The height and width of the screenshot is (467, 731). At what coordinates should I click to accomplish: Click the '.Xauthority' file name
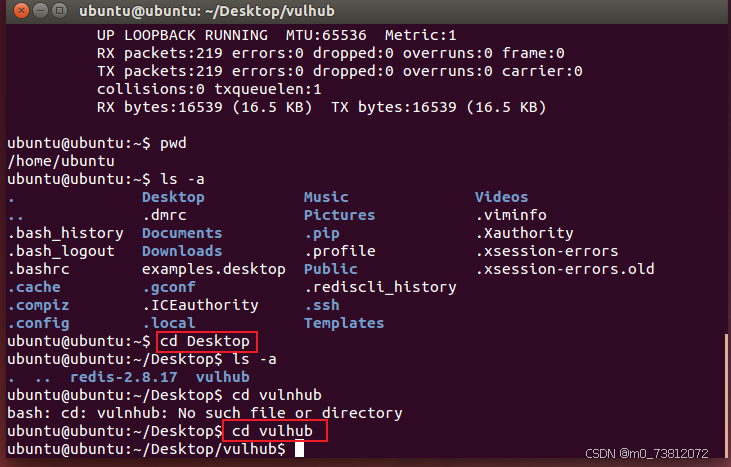[524, 234]
